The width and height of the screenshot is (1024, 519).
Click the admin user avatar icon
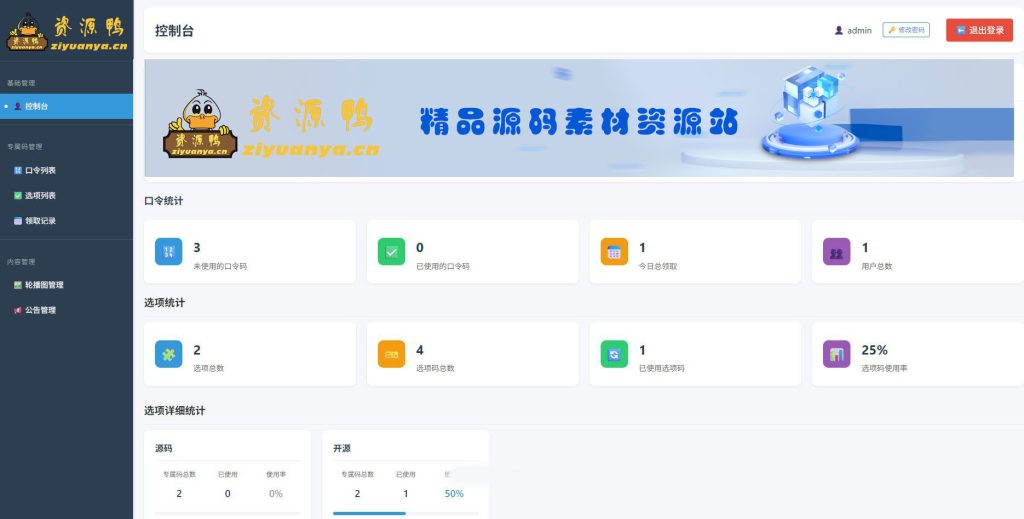(839, 30)
